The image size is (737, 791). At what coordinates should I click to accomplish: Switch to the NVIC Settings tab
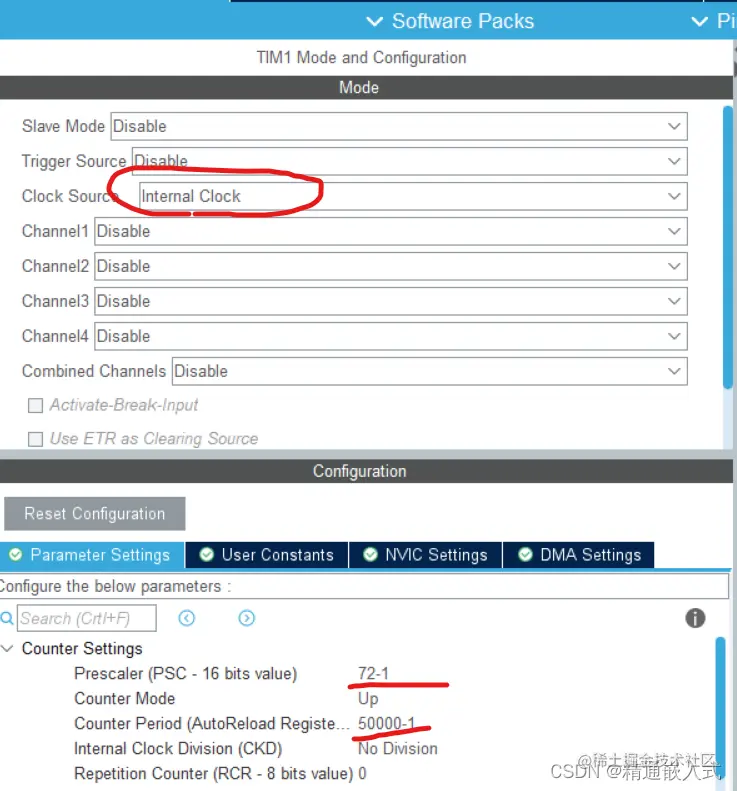click(x=425, y=555)
